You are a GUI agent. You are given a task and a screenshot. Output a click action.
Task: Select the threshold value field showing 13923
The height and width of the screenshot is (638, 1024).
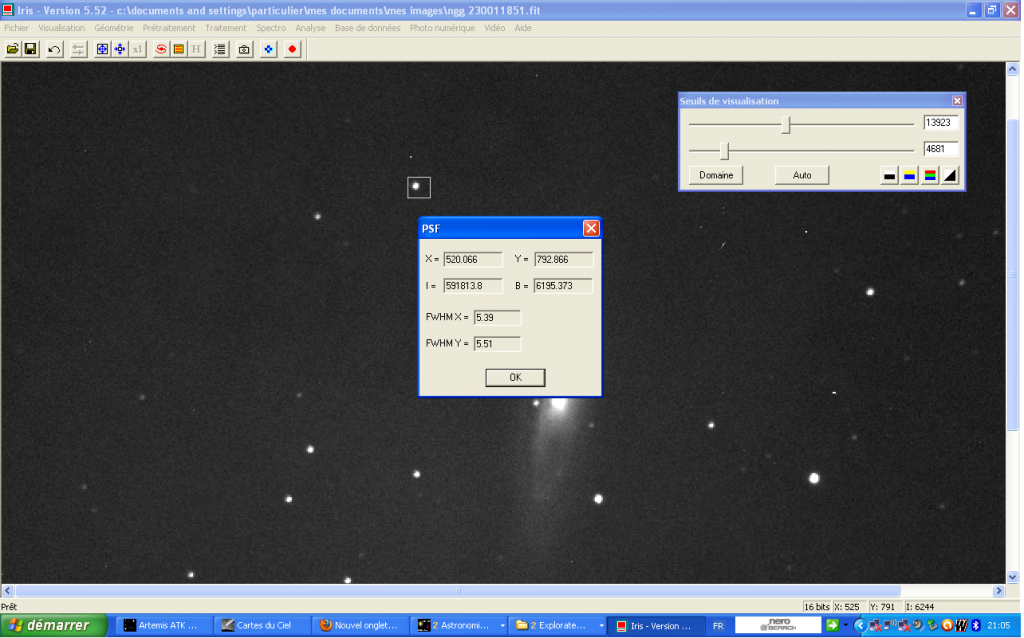tap(941, 122)
